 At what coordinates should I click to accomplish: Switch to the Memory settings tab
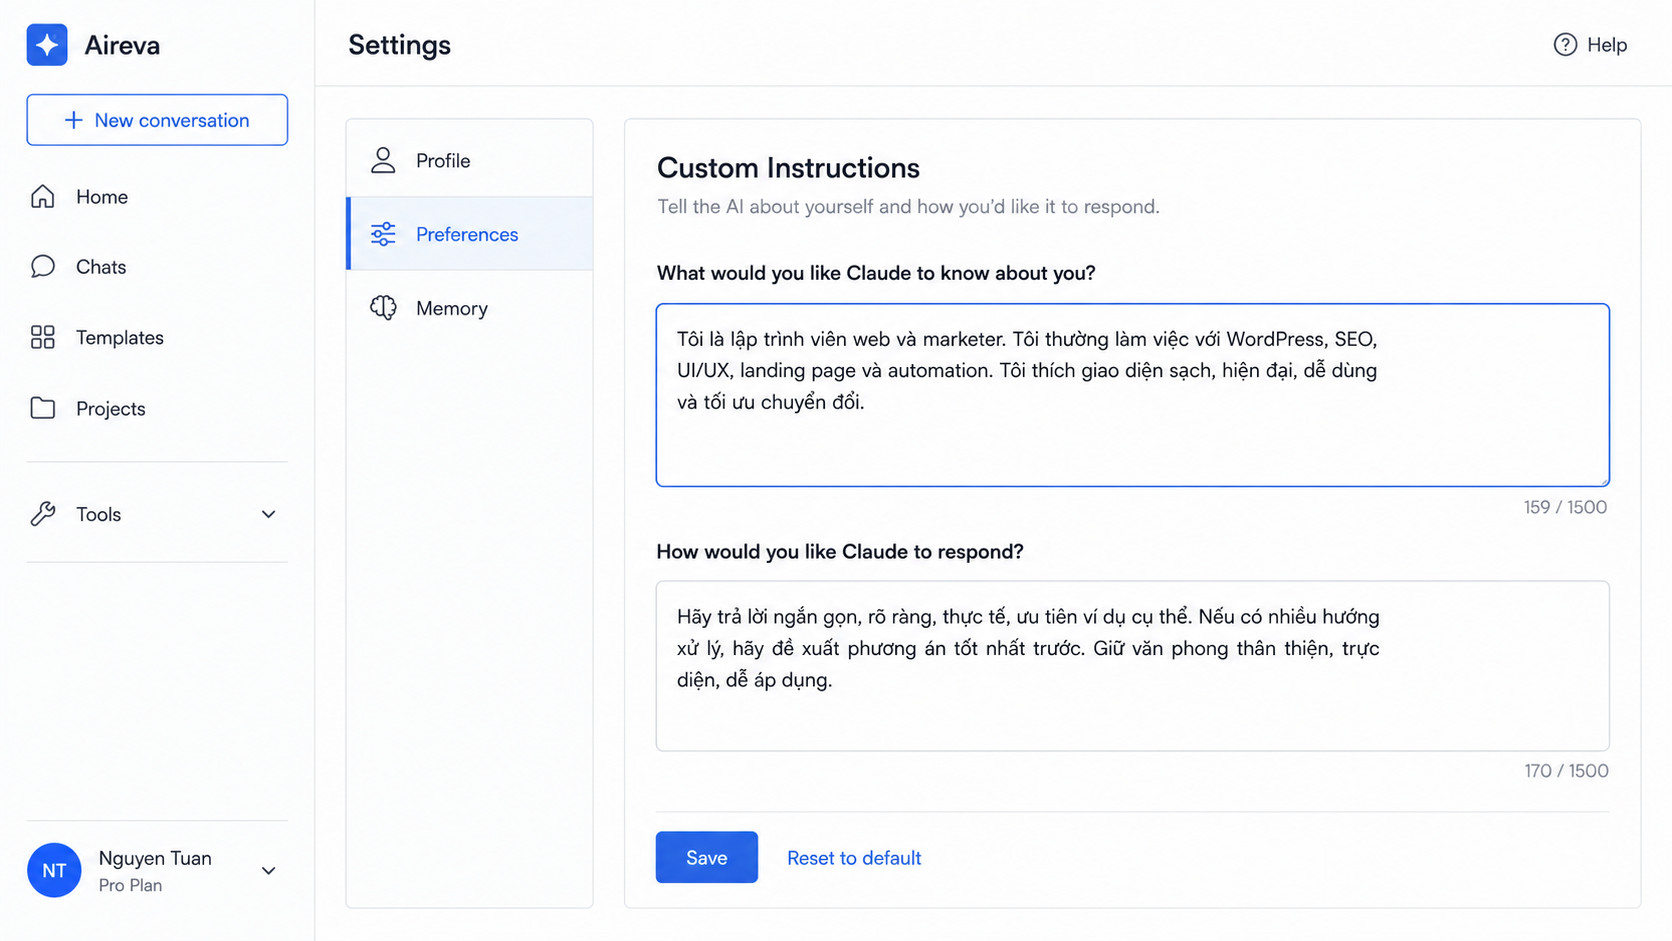(470, 308)
